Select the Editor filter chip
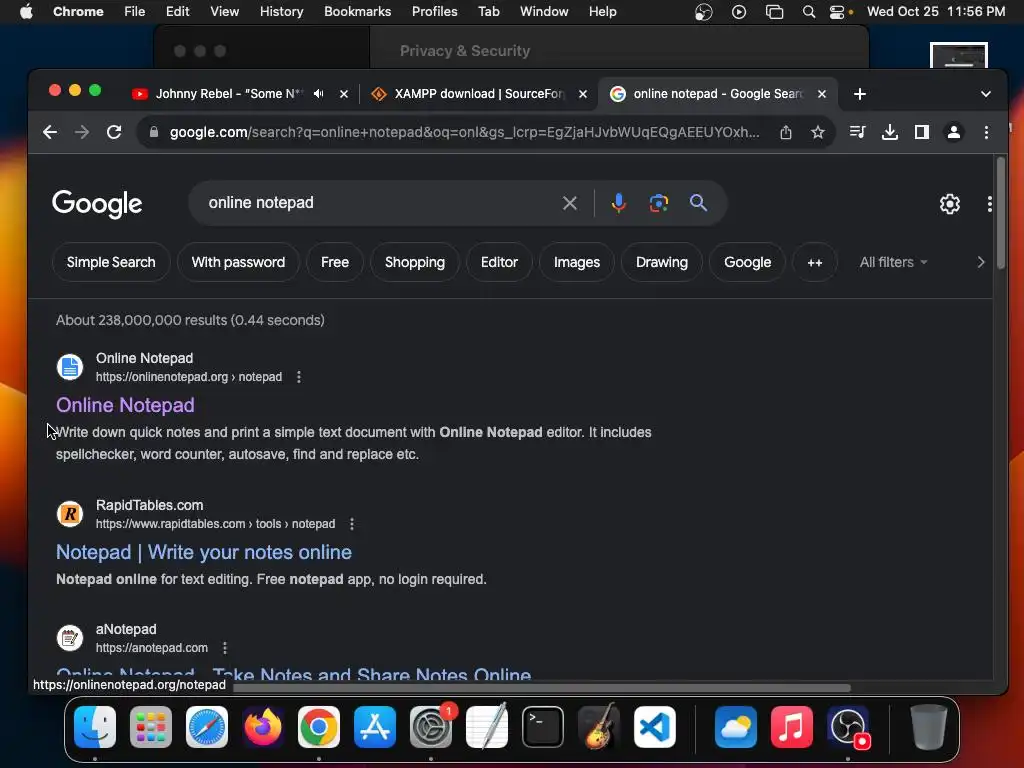The image size is (1024, 768). point(499,263)
